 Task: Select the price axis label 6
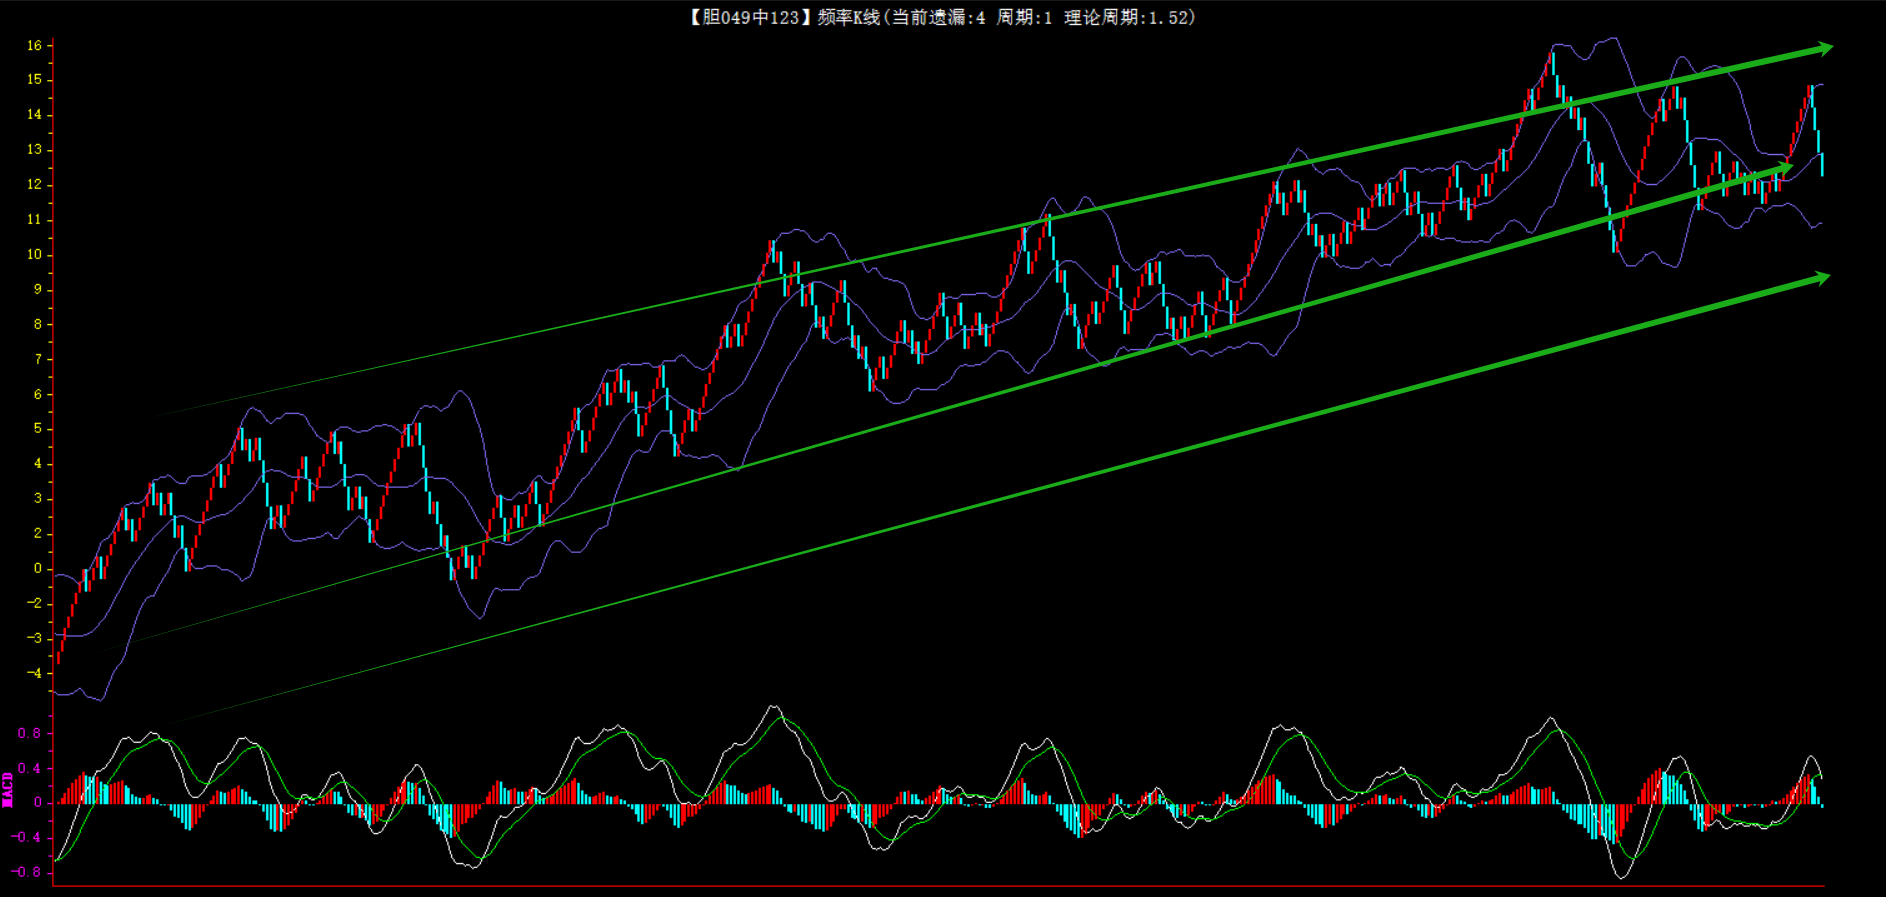(38, 395)
